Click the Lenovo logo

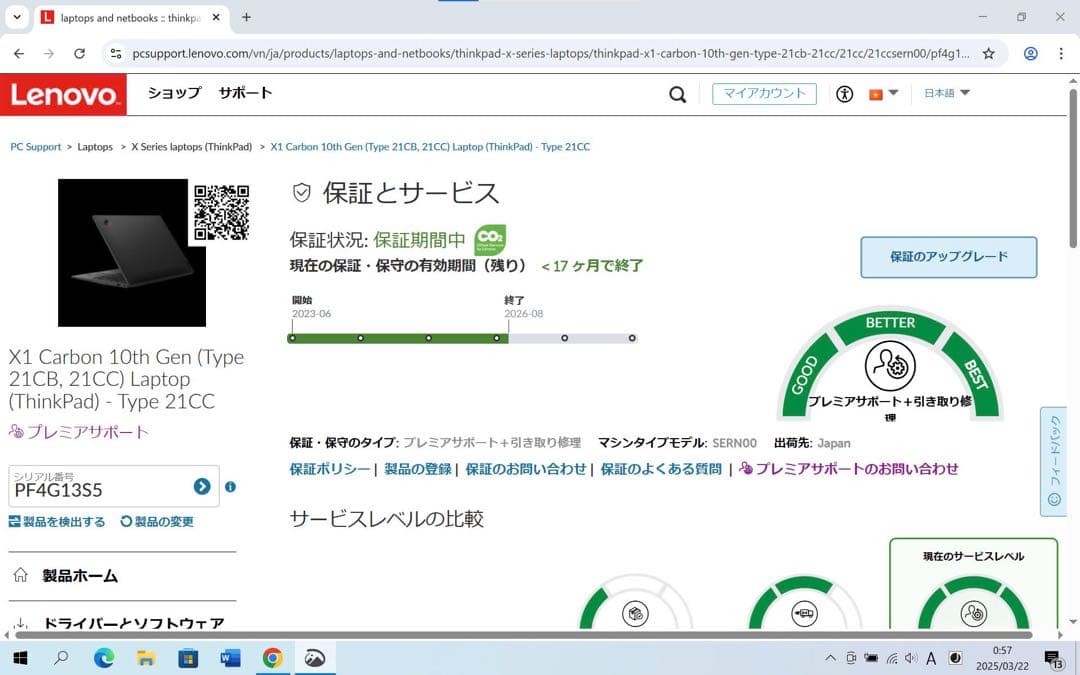62,93
